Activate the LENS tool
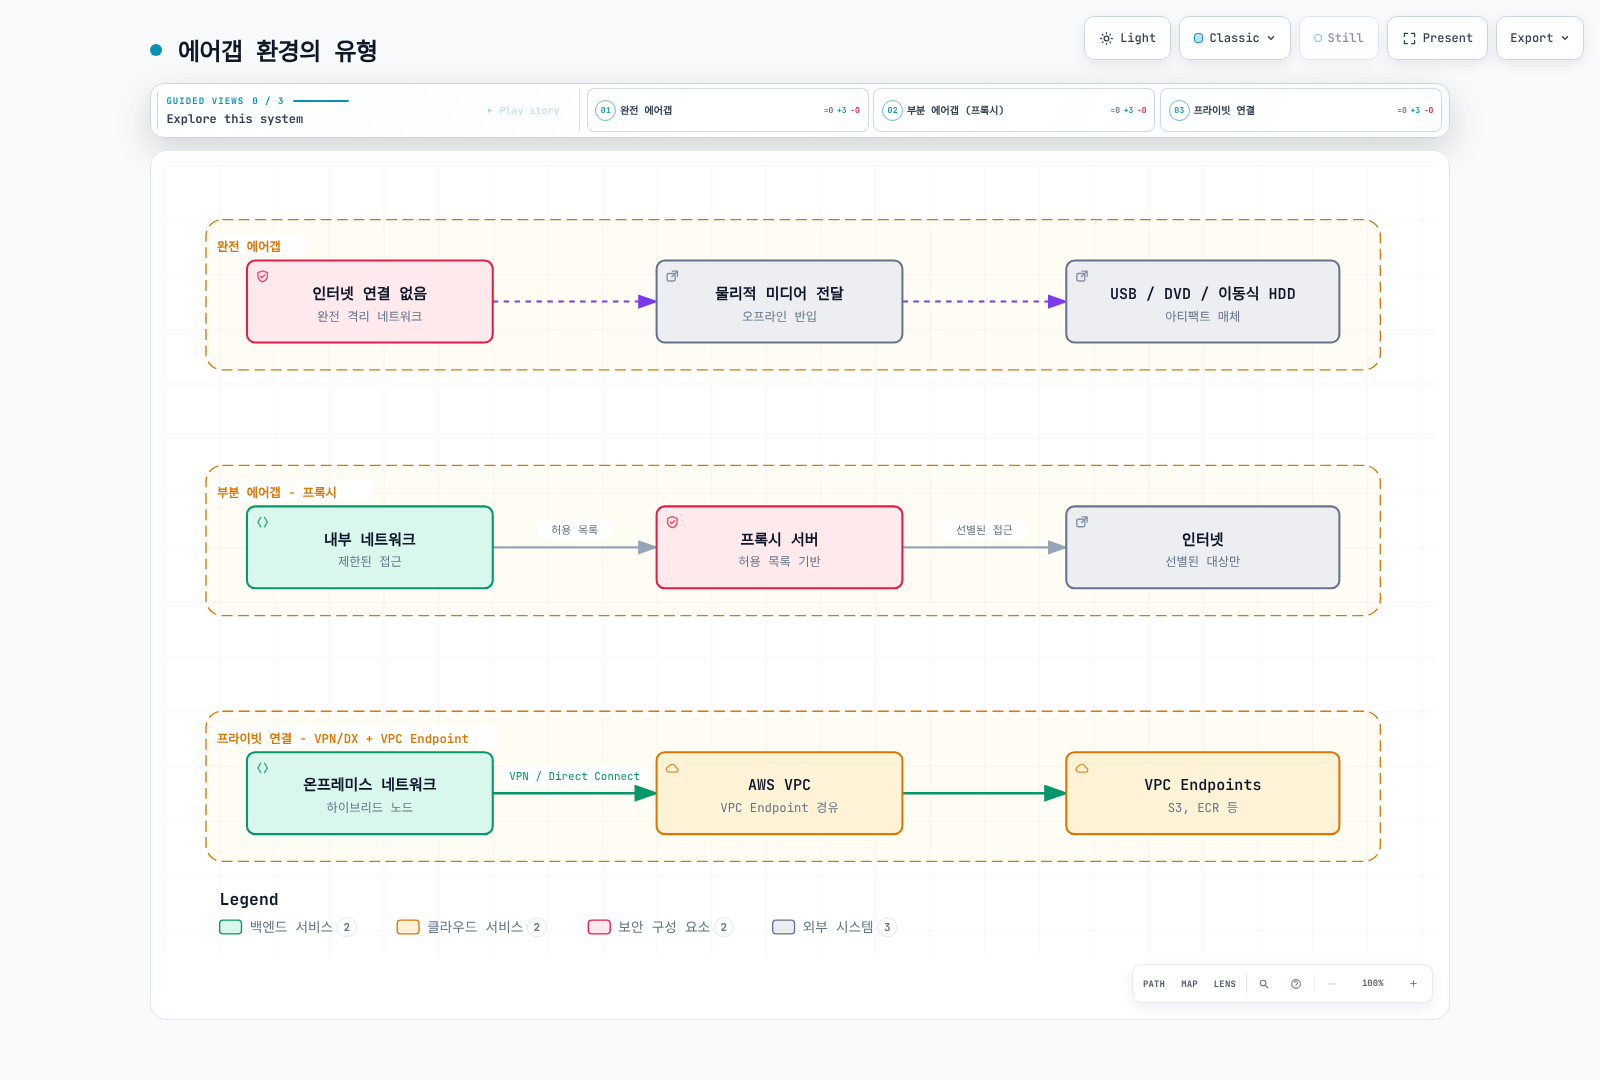The image size is (1600, 1080). 1225,984
